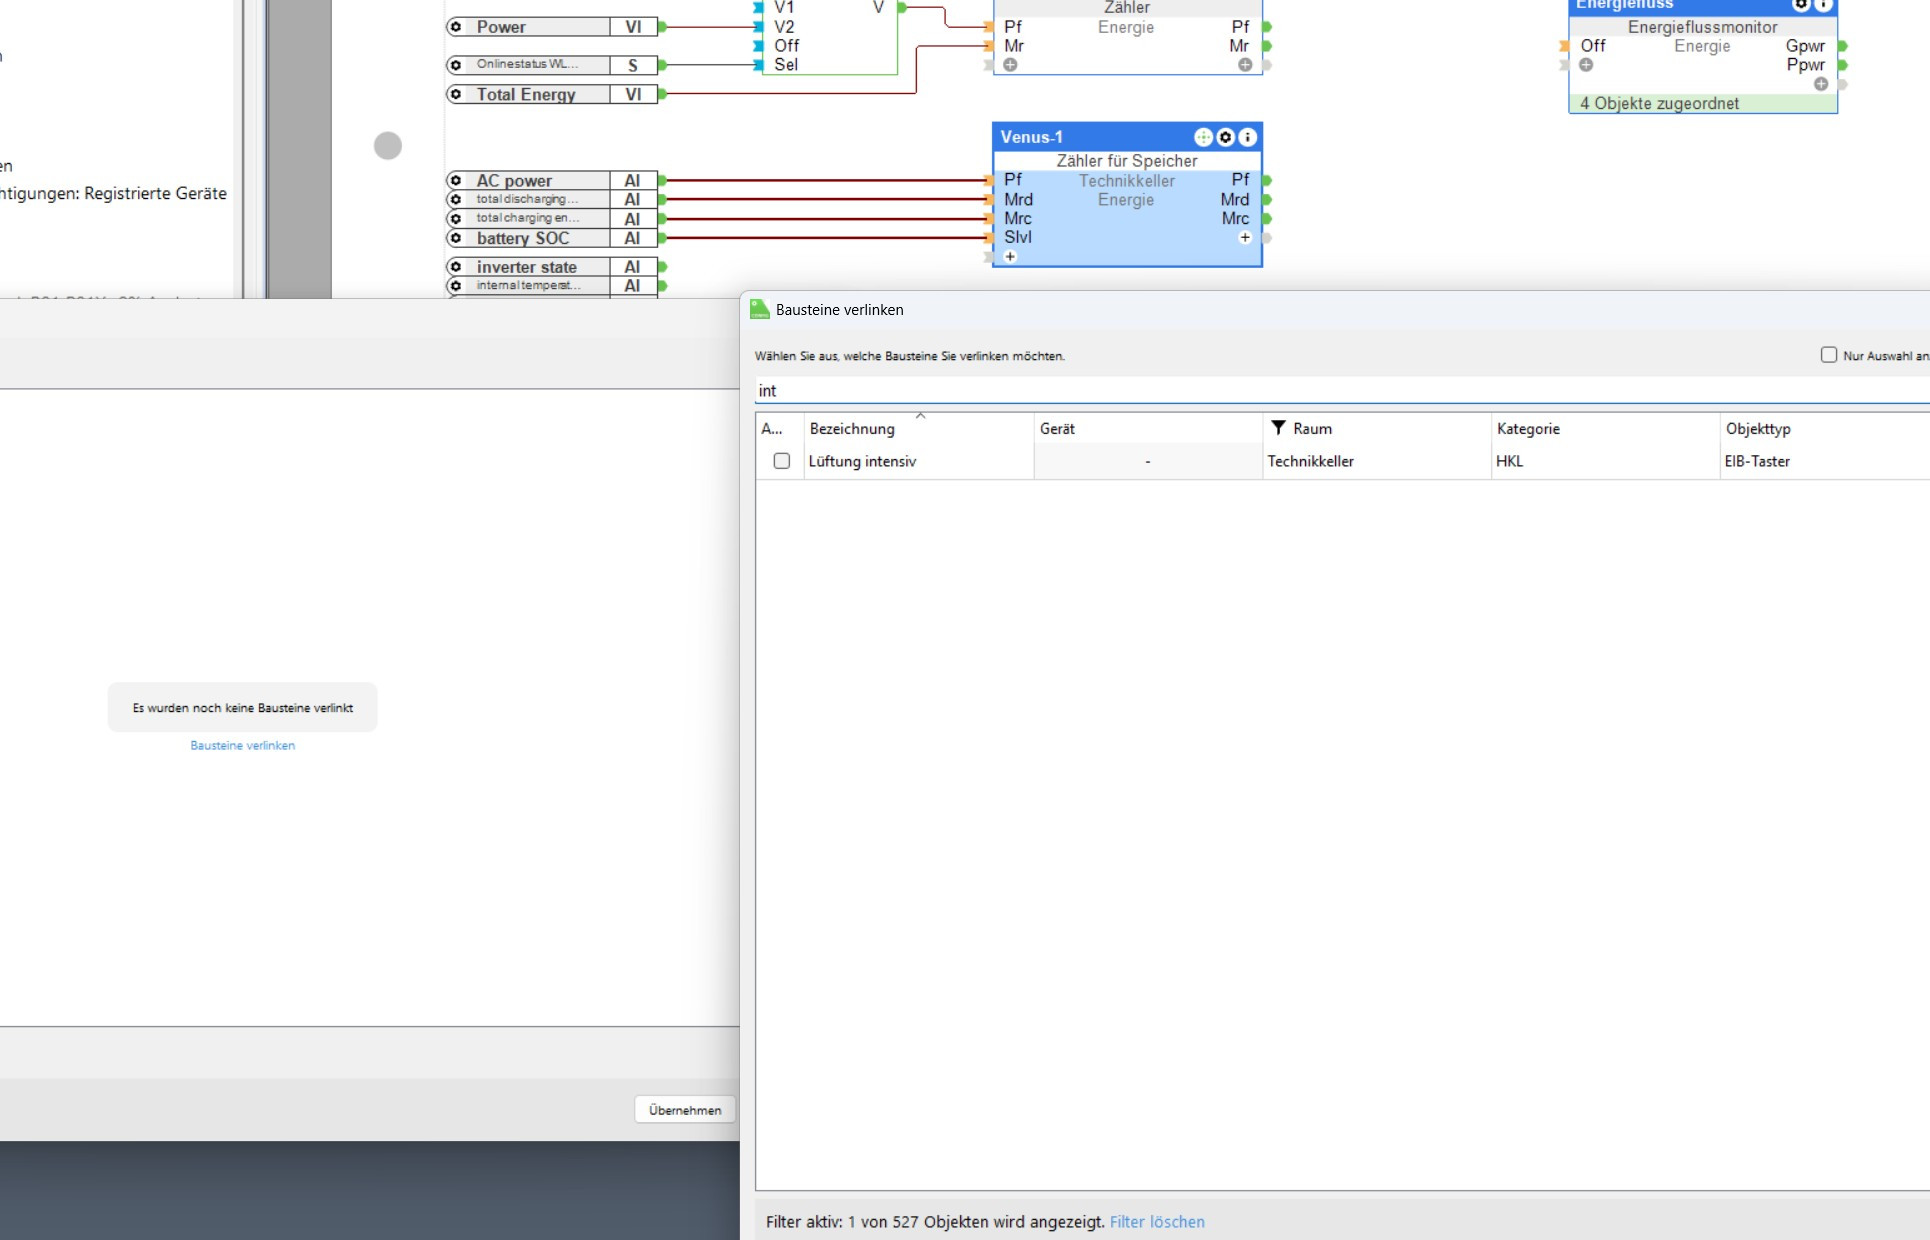The width and height of the screenshot is (1930, 1240).
Task: Enable the Nur Auswahl anzeigen checkbox
Action: 1829,355
